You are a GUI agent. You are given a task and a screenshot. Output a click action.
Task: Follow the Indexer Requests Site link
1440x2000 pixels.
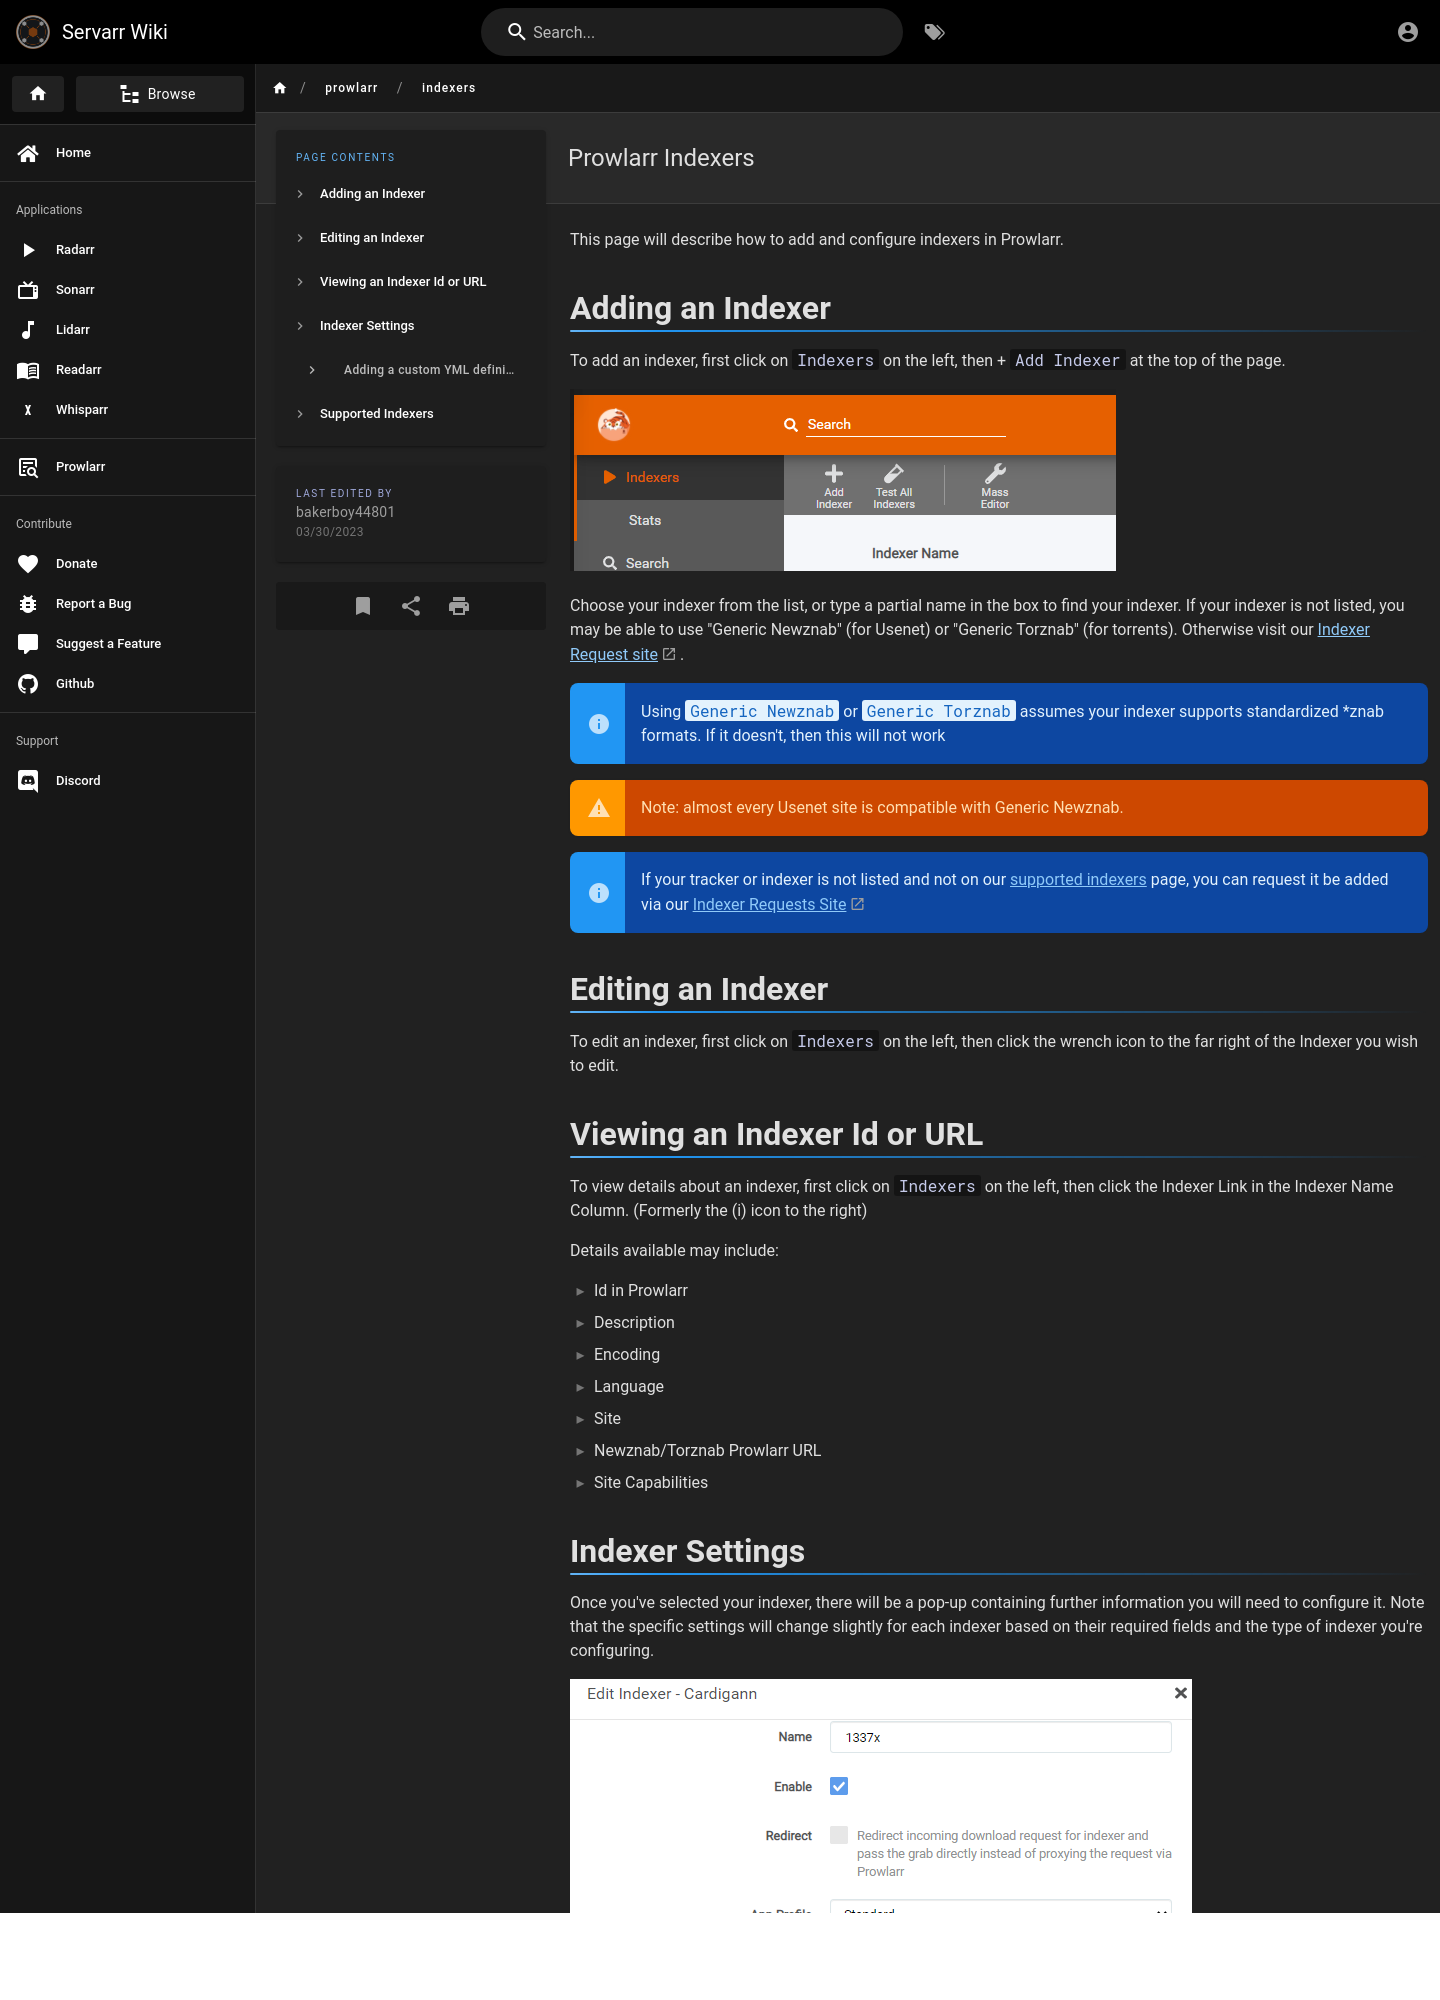tap(769, 904)
